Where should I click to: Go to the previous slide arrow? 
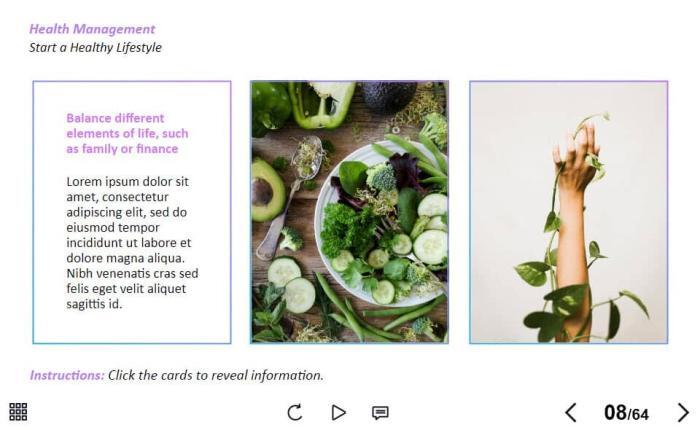point(571,412)
